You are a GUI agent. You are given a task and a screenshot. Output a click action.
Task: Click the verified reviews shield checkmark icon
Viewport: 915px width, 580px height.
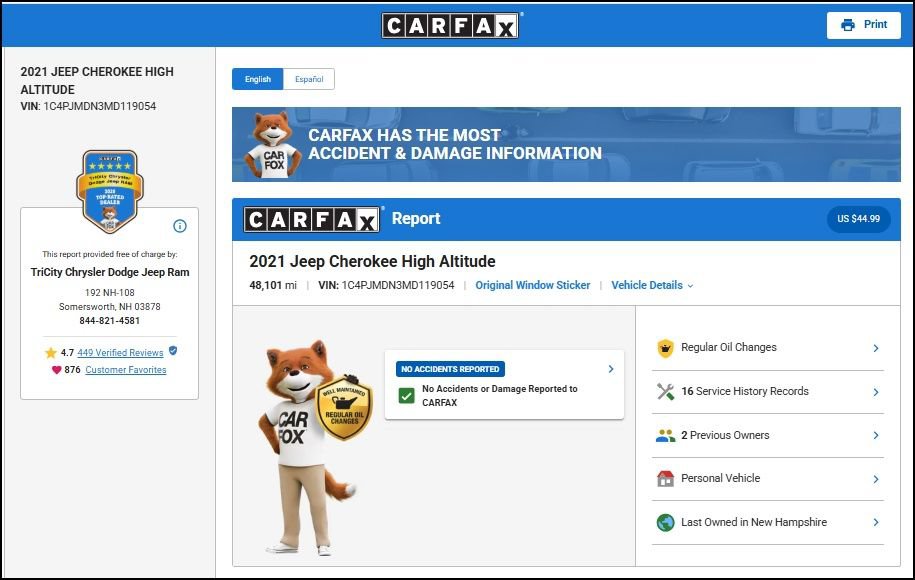point(173,351)
